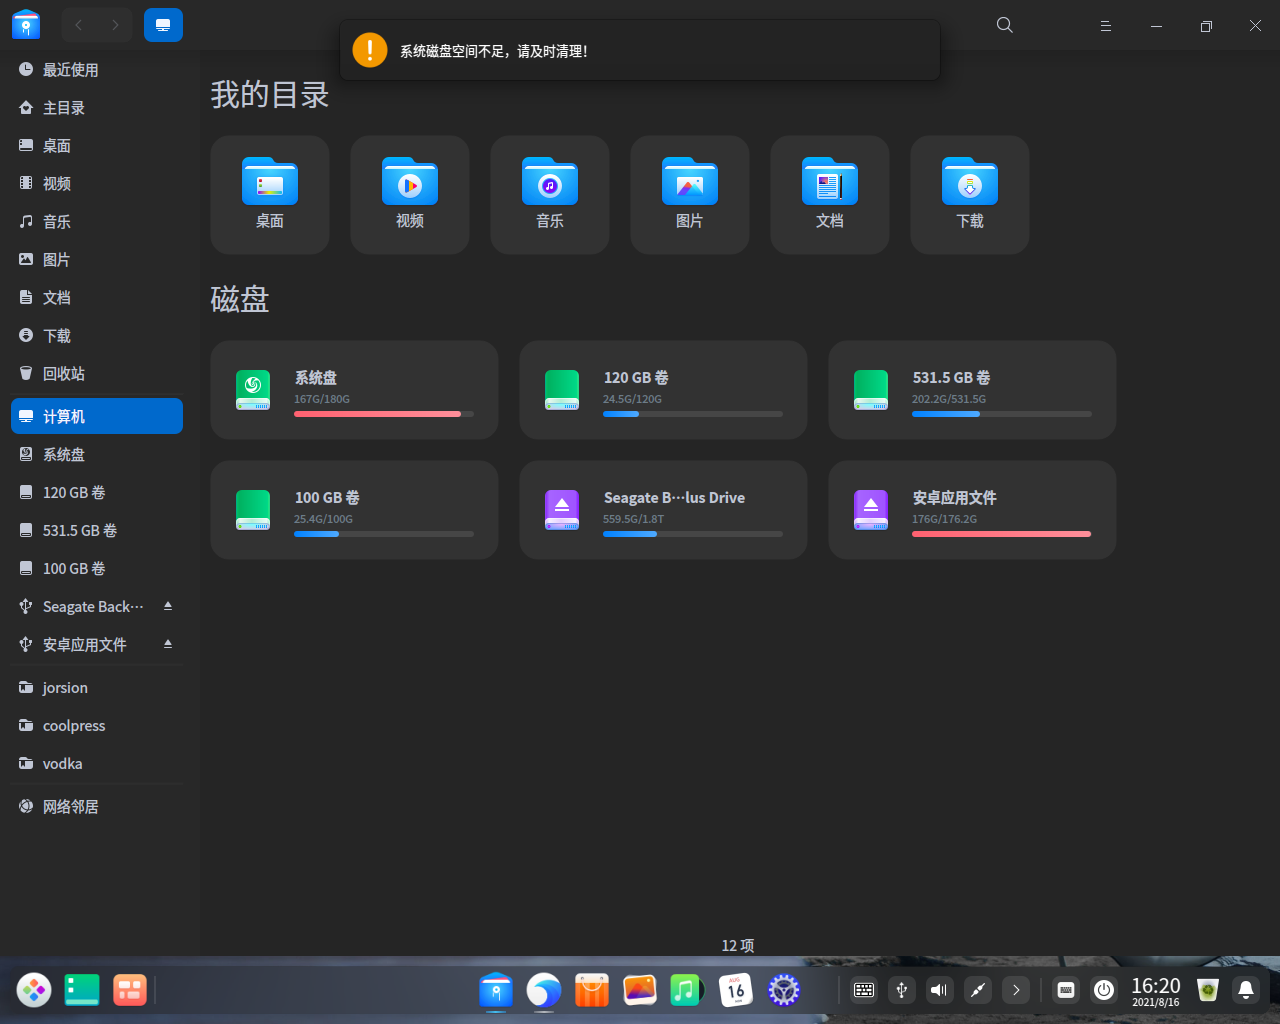
Task: Open the volume control in dock
Action: pyautogui.click(x=939, y=990)
